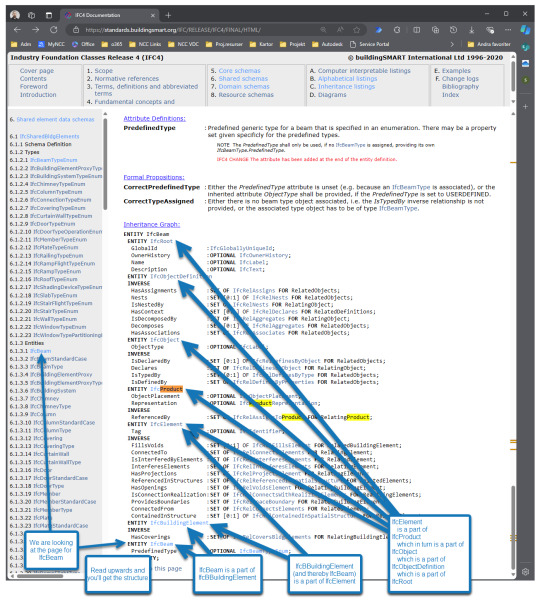Select IfcBeamTypeEnum in types list
This screenshot has width=540, height=600.
pos(54,160)
